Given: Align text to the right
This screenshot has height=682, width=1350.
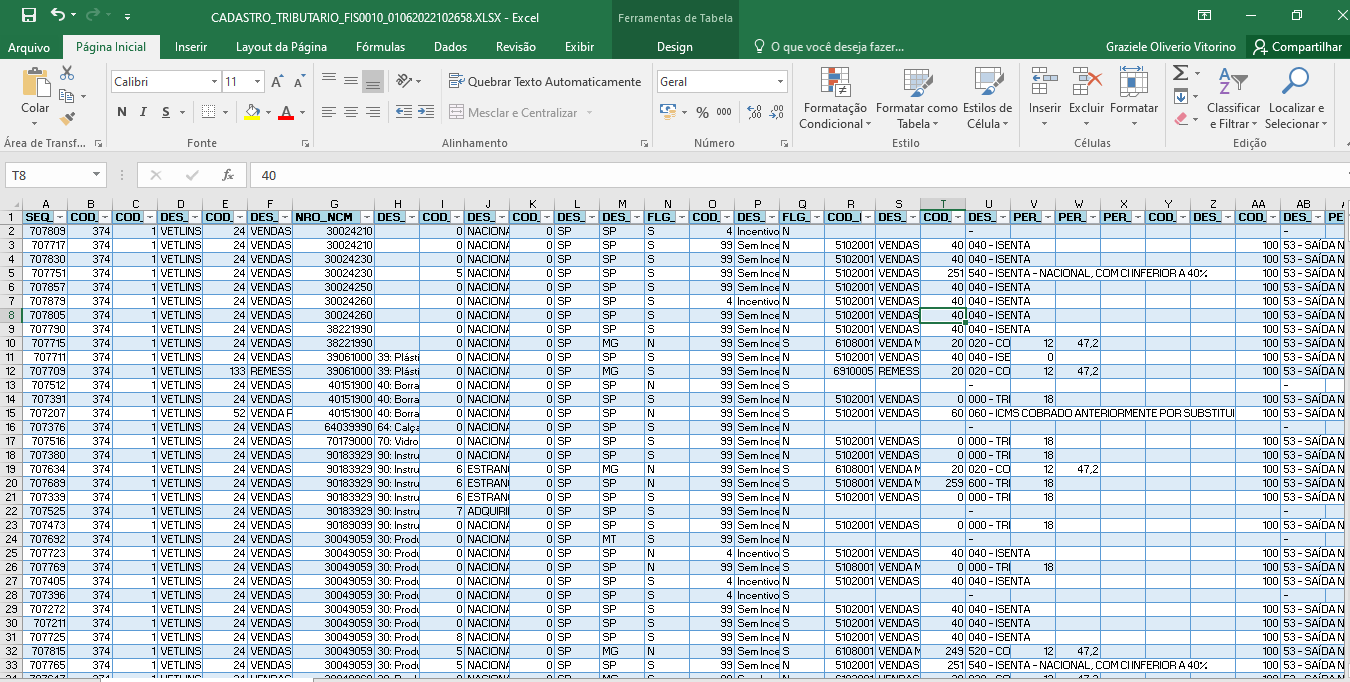Looking at the screenshot, I should pyautogui.click(x=373, y=112).
